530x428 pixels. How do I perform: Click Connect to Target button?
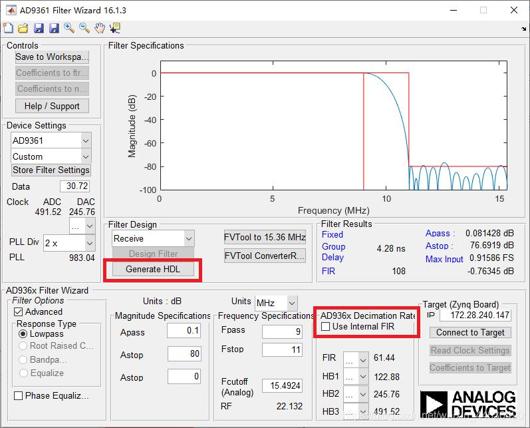pos(470,333)
